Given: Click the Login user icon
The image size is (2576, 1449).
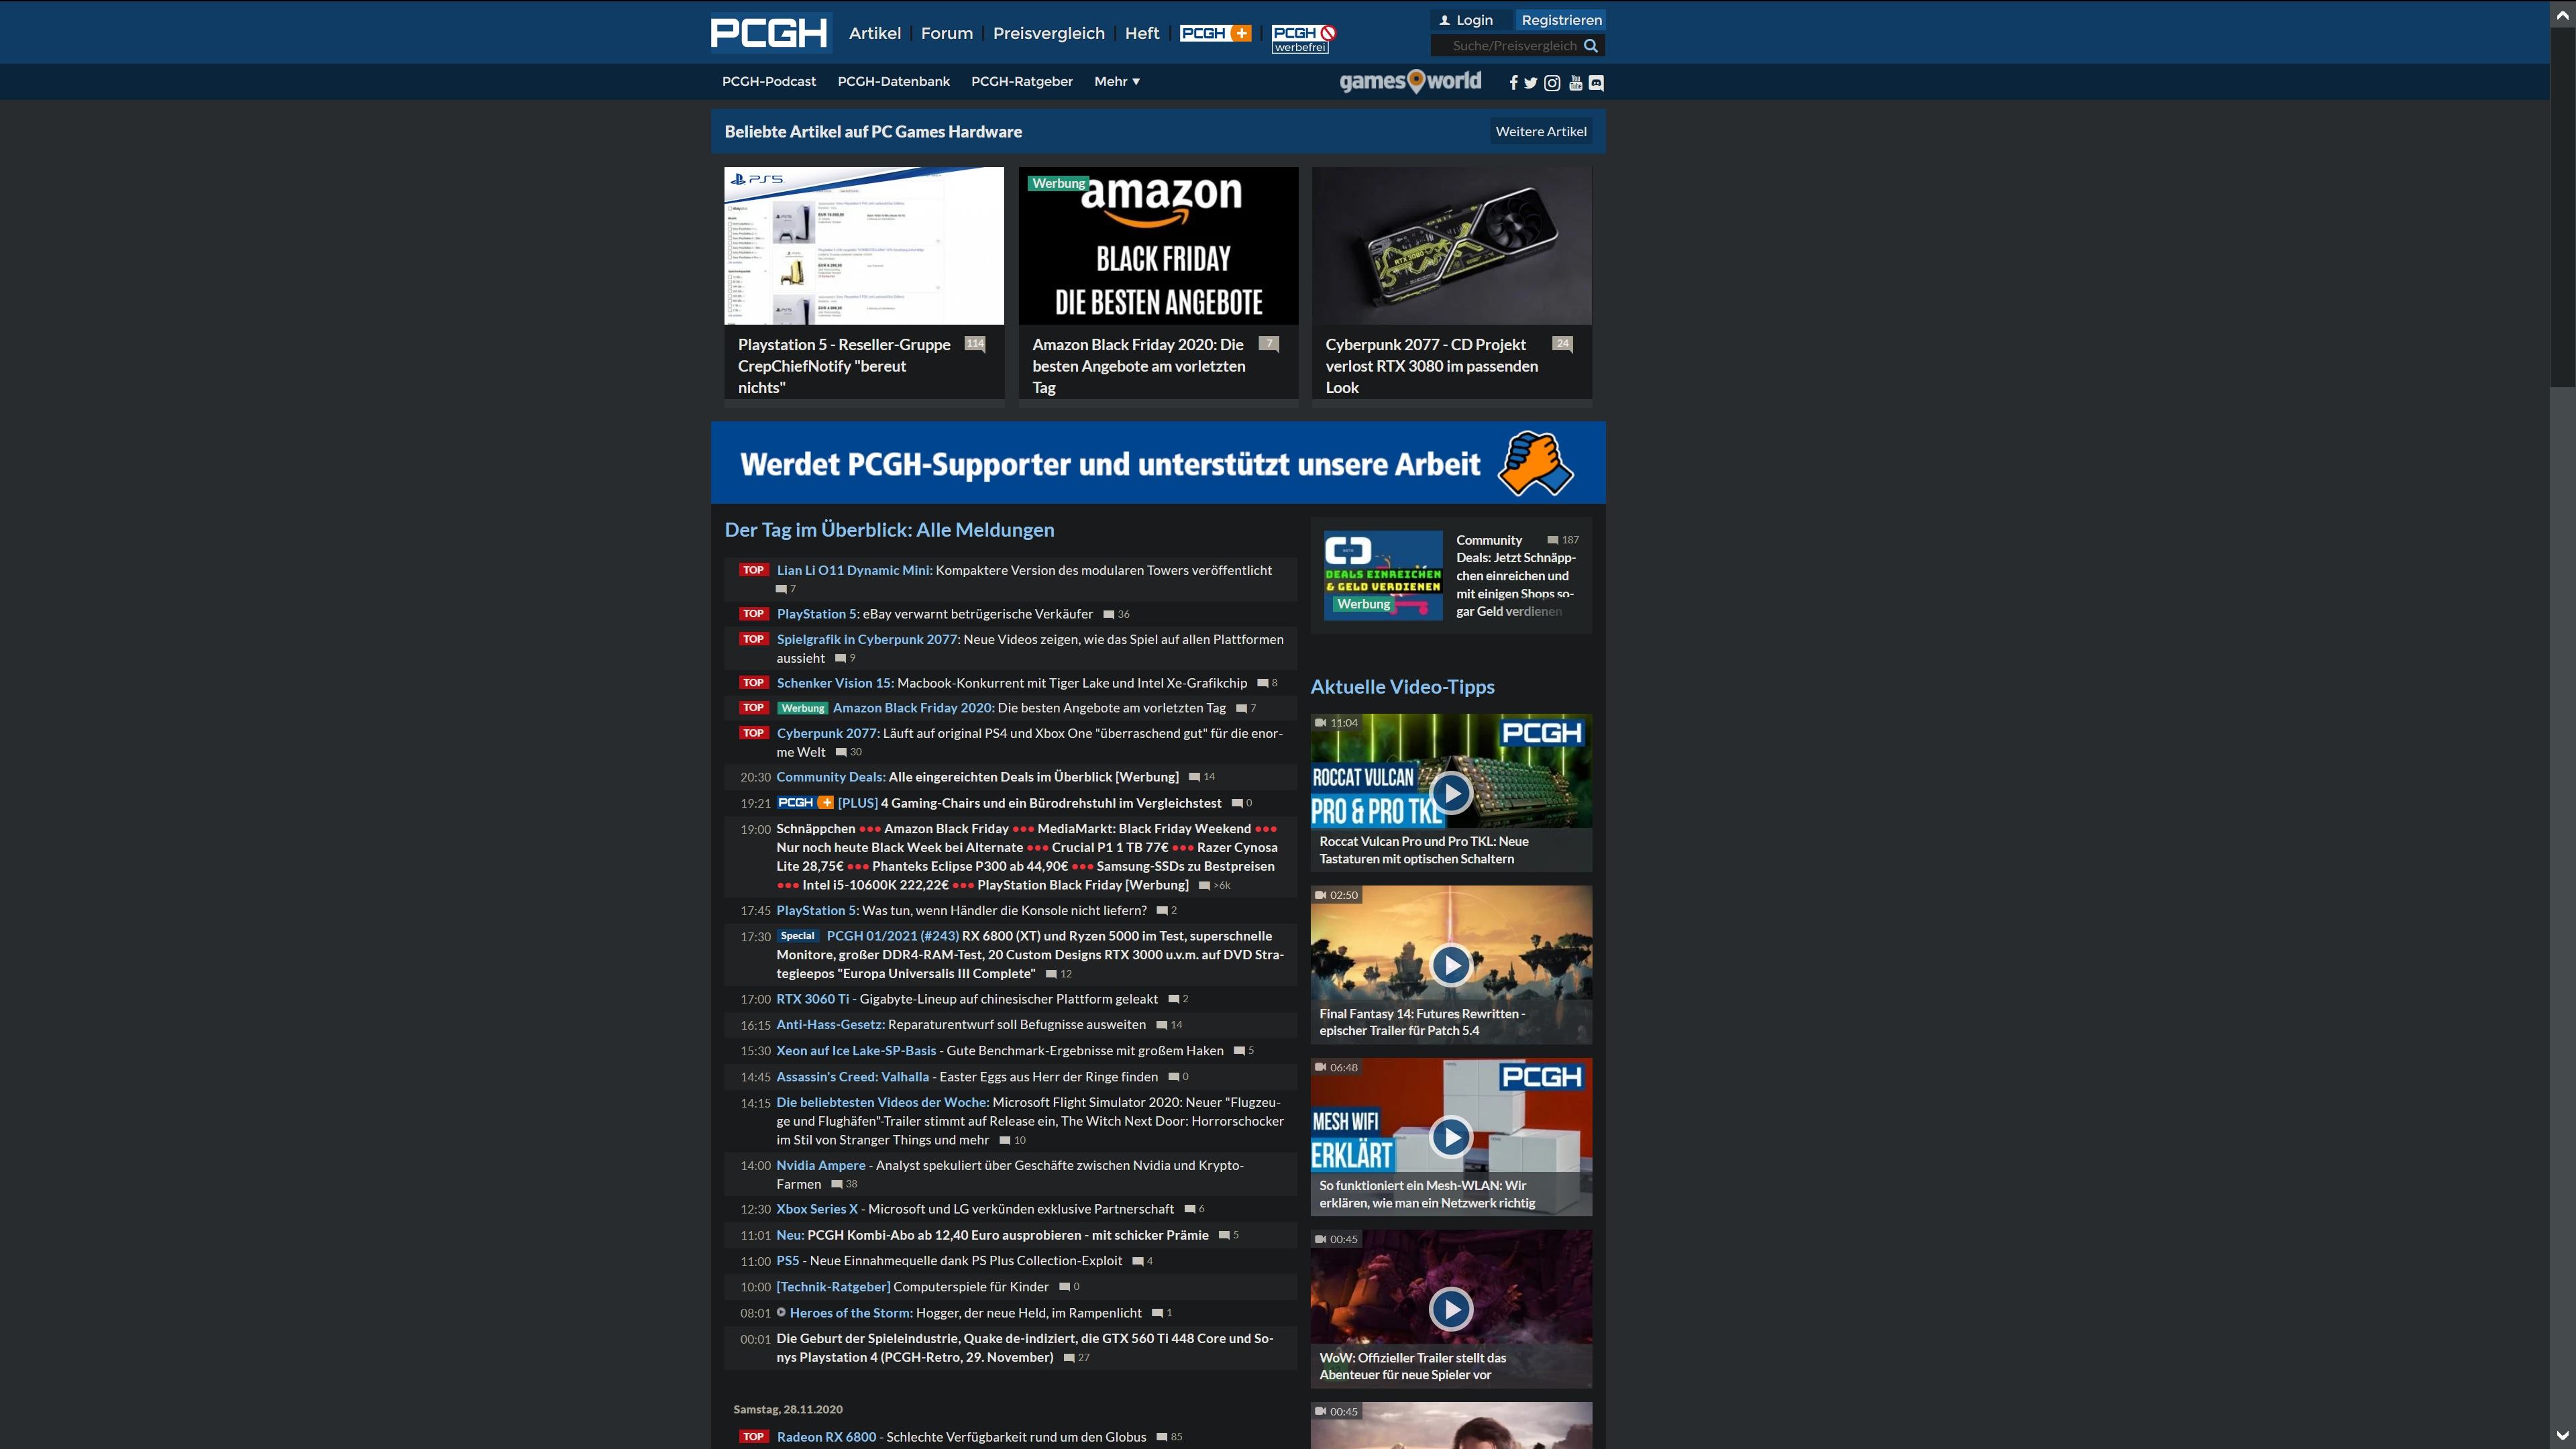Looking at the screenshot, I should pyautogui.click(x=1444, y=20).
